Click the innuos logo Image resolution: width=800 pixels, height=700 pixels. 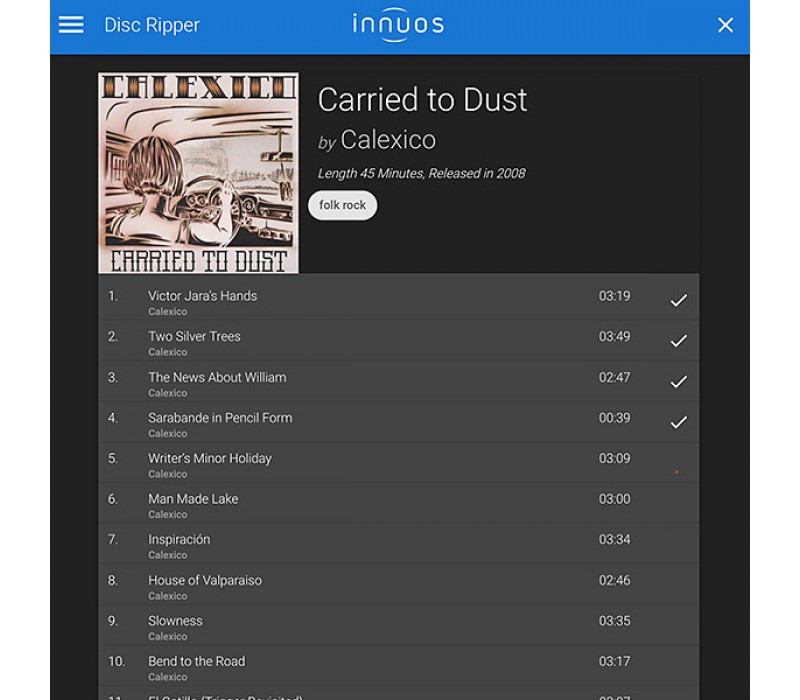pyautogui.click(x=398, y=24)
